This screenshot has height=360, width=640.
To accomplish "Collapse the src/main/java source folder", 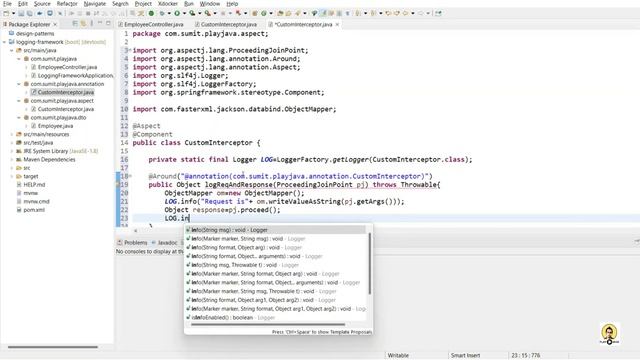I will pos(12,50).
